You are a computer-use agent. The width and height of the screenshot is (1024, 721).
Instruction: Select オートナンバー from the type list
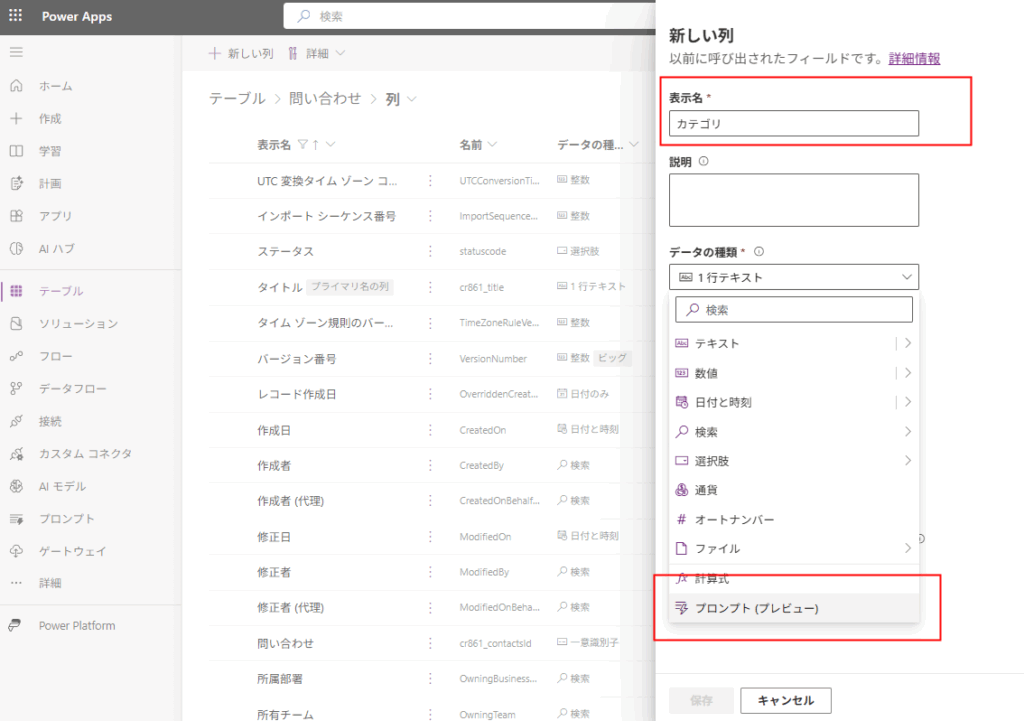click(x=734, y=520)
